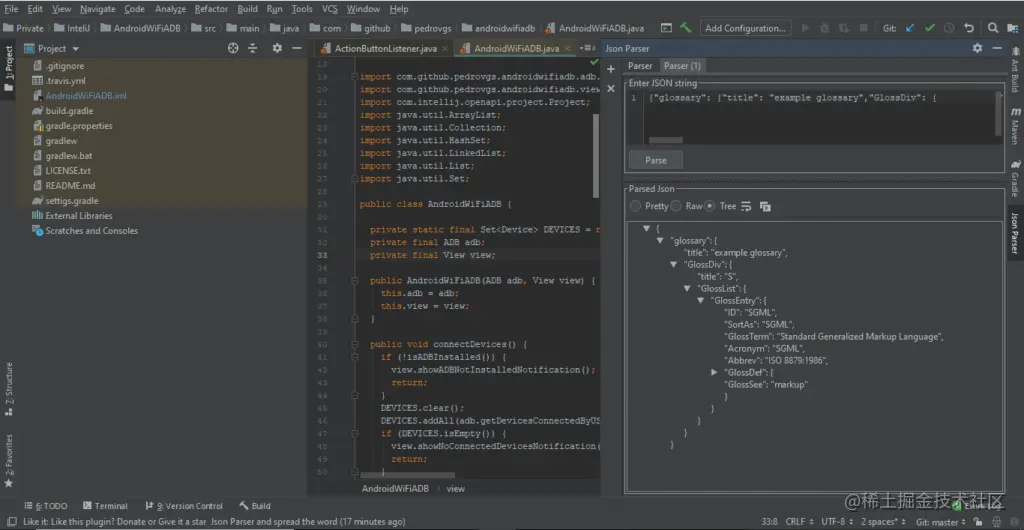Select External Libraries in Project tree
Viewport: 1024px width, 530px height.
78,216
